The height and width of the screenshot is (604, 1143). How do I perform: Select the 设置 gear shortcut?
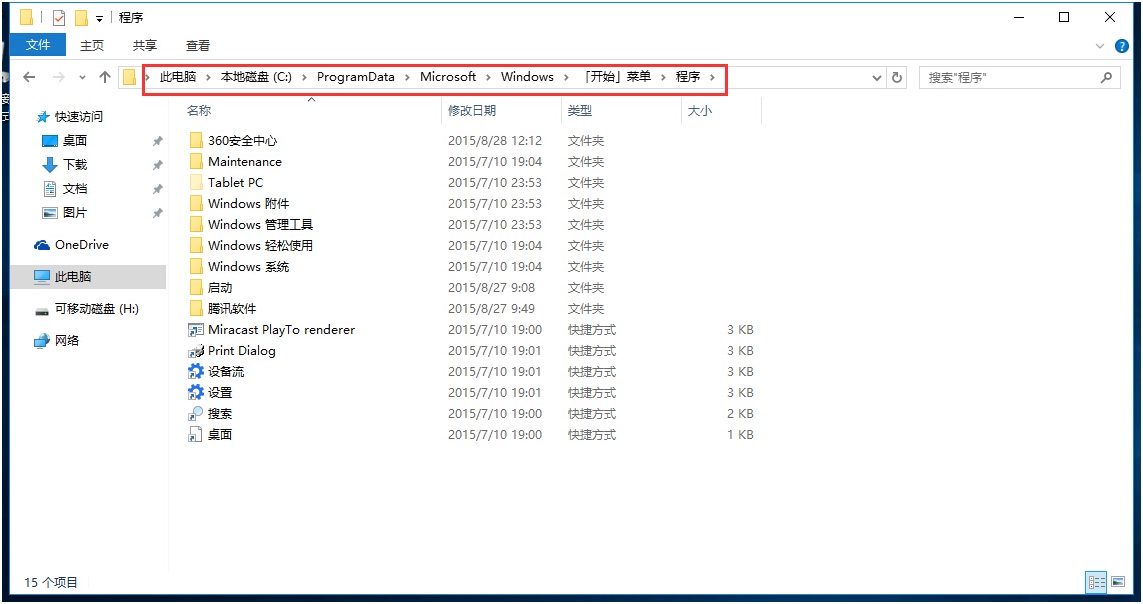click(219, 393)
